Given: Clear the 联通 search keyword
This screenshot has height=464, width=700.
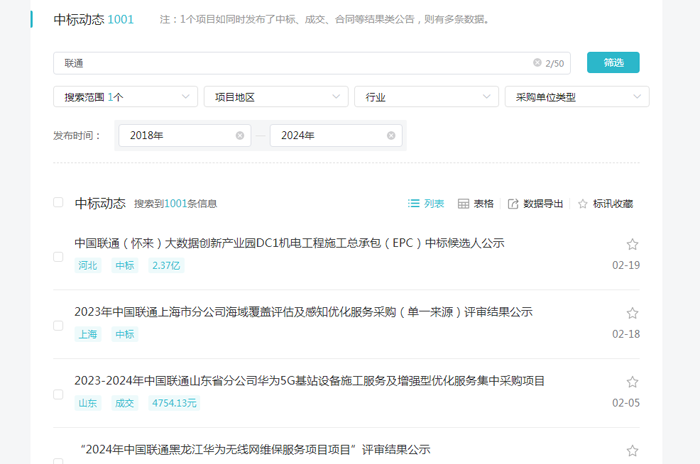Looking at the screenshot, I should [537, 63].
